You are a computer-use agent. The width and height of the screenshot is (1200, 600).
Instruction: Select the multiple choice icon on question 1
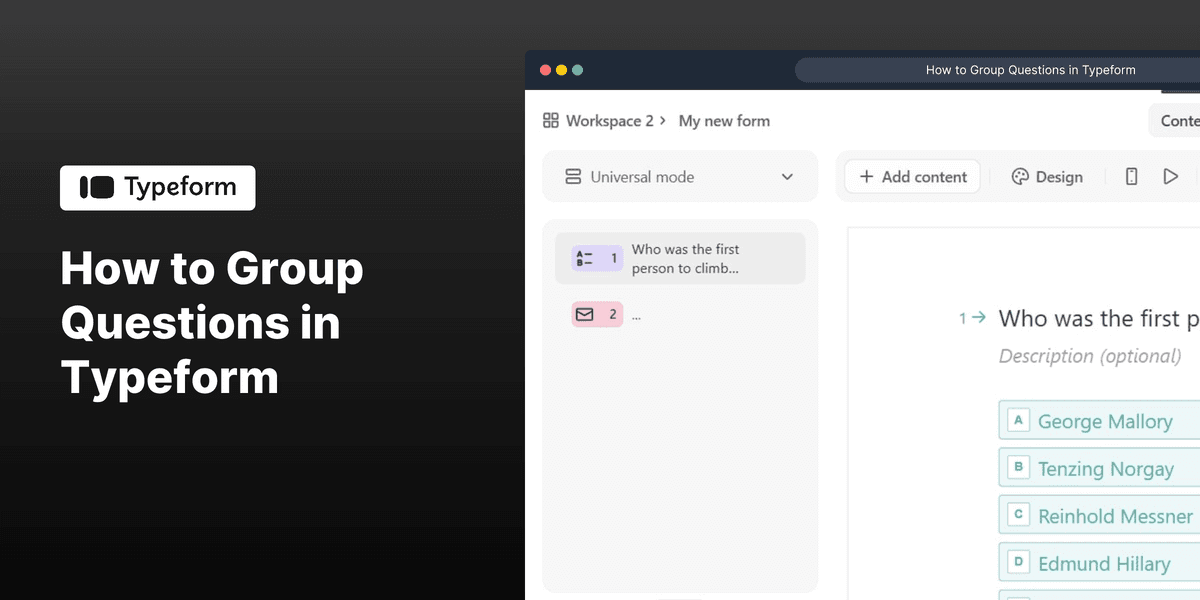pyautogui.click(x=586, y=257)
